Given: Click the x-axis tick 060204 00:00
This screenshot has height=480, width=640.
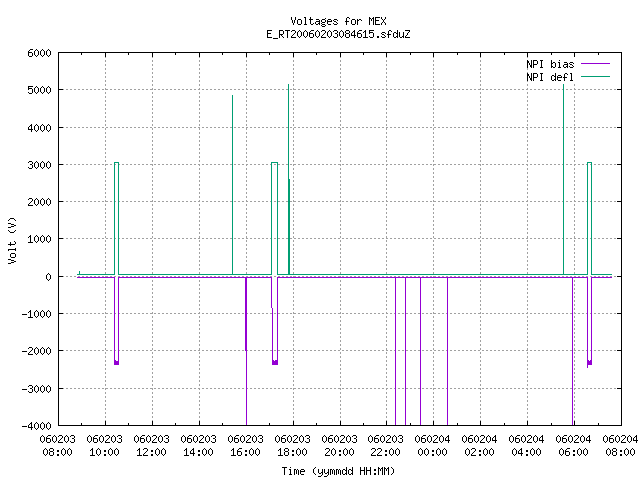Looking at the screenshot, I should click(x=433, y=445).
